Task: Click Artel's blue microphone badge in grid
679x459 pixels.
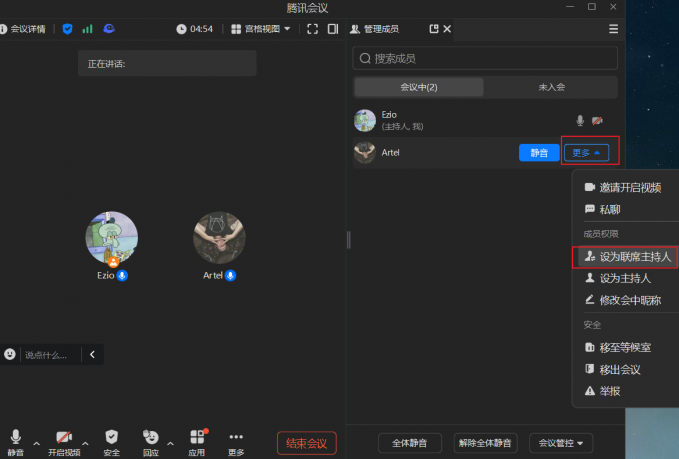Action: point(231,275)
